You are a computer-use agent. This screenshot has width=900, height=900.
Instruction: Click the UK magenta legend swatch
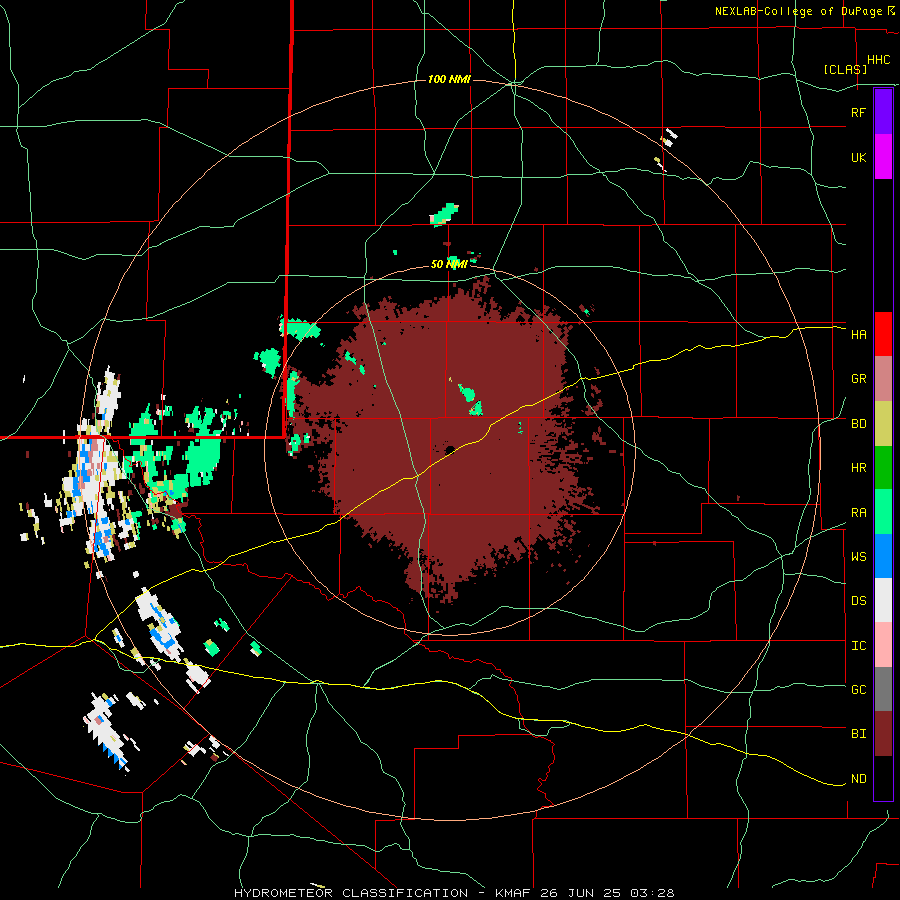(883, 157)
